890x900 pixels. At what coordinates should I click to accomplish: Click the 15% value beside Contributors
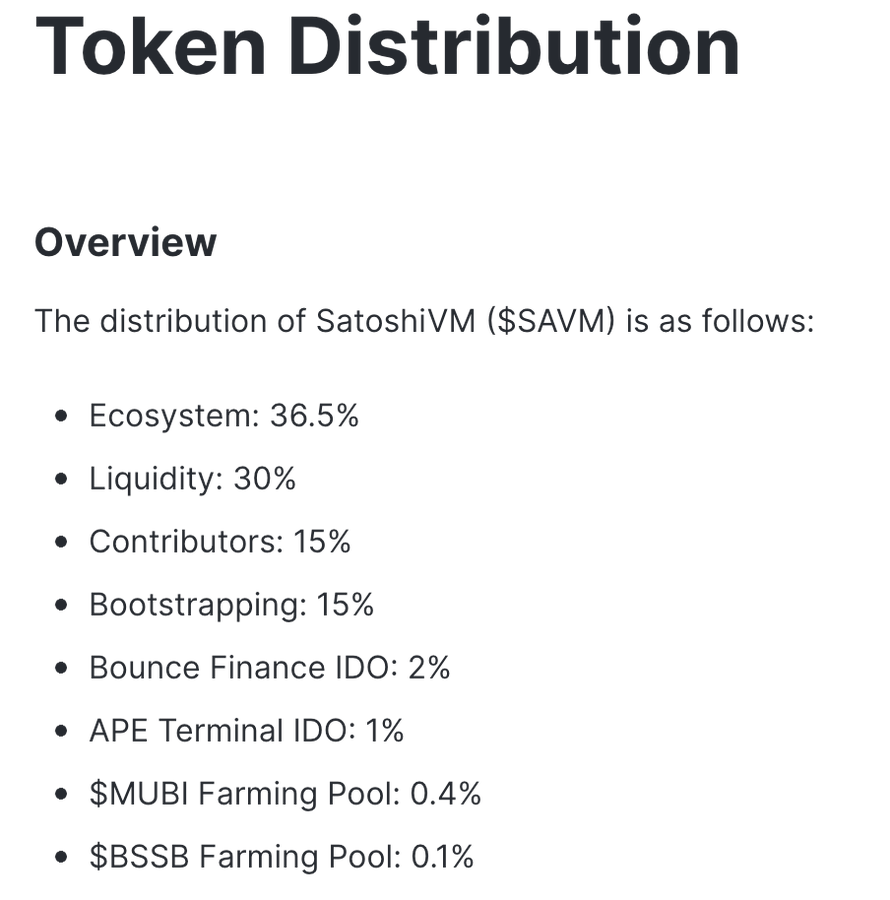coord(322,542)
